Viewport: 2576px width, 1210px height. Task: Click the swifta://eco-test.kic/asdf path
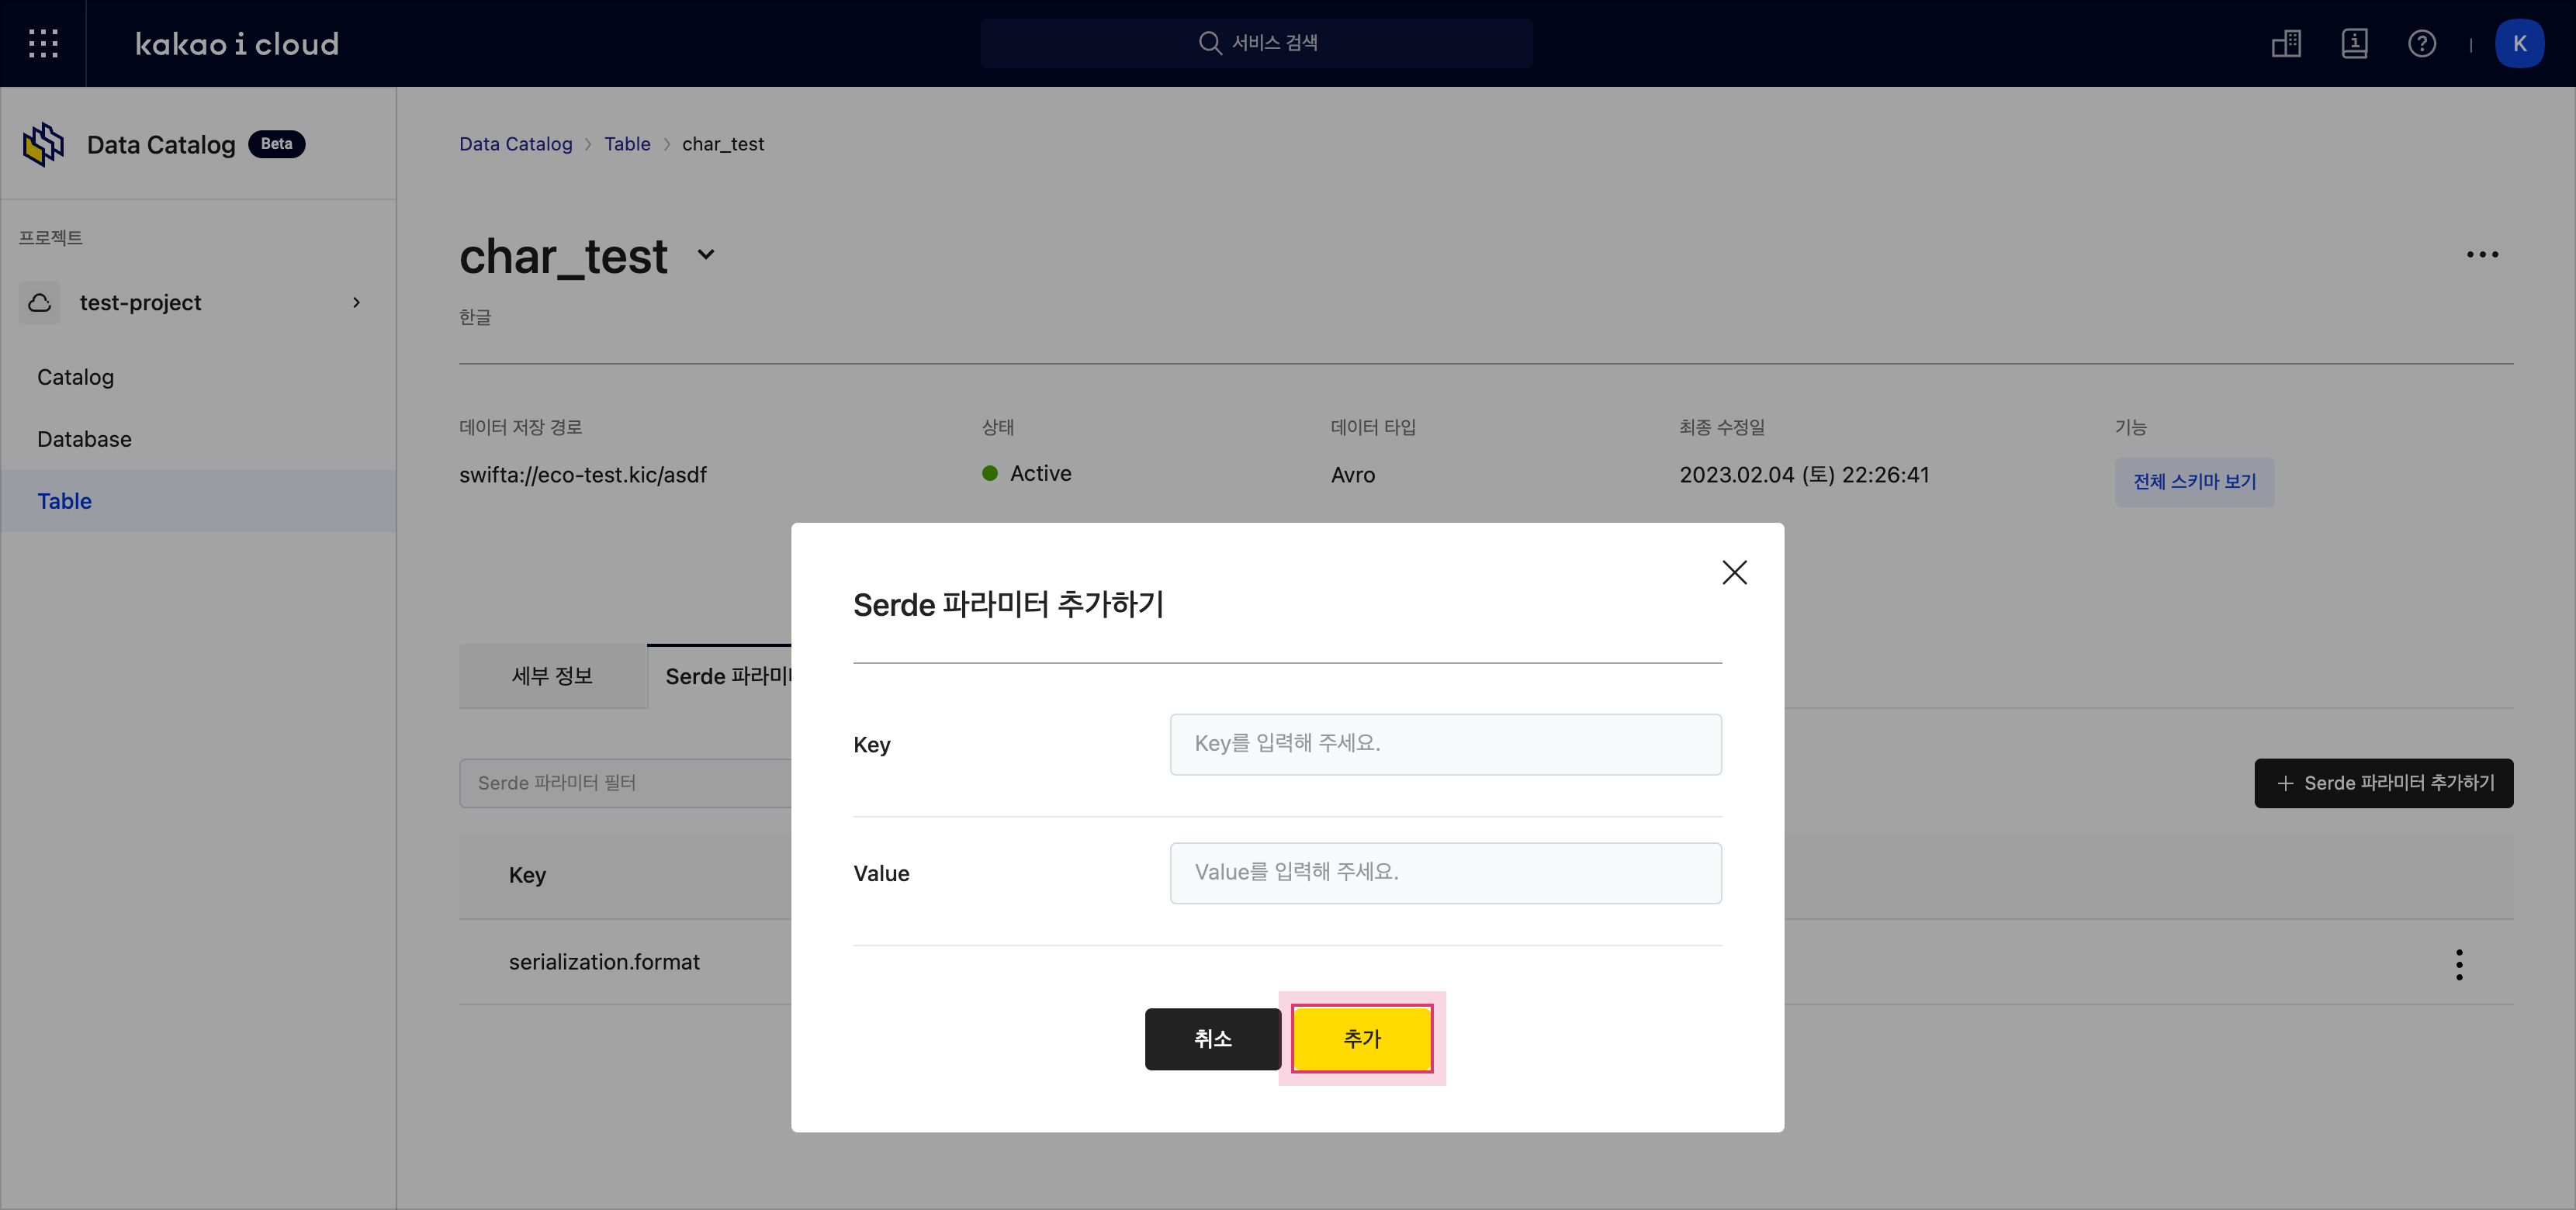tap(583, 475)
